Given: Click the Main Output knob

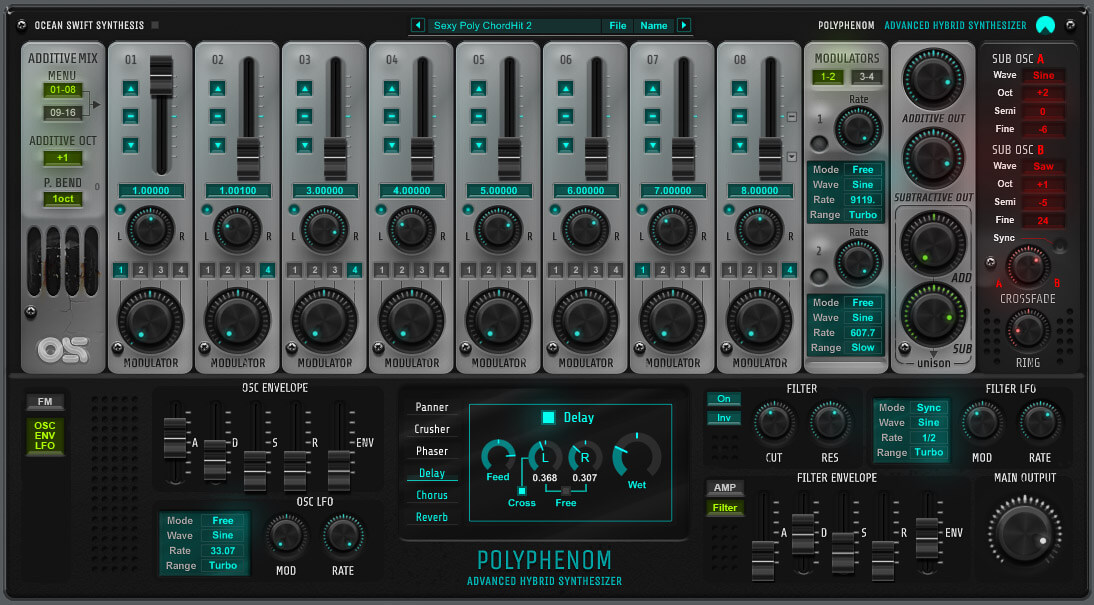Looking at the screenshot, I should point(1025,532).
